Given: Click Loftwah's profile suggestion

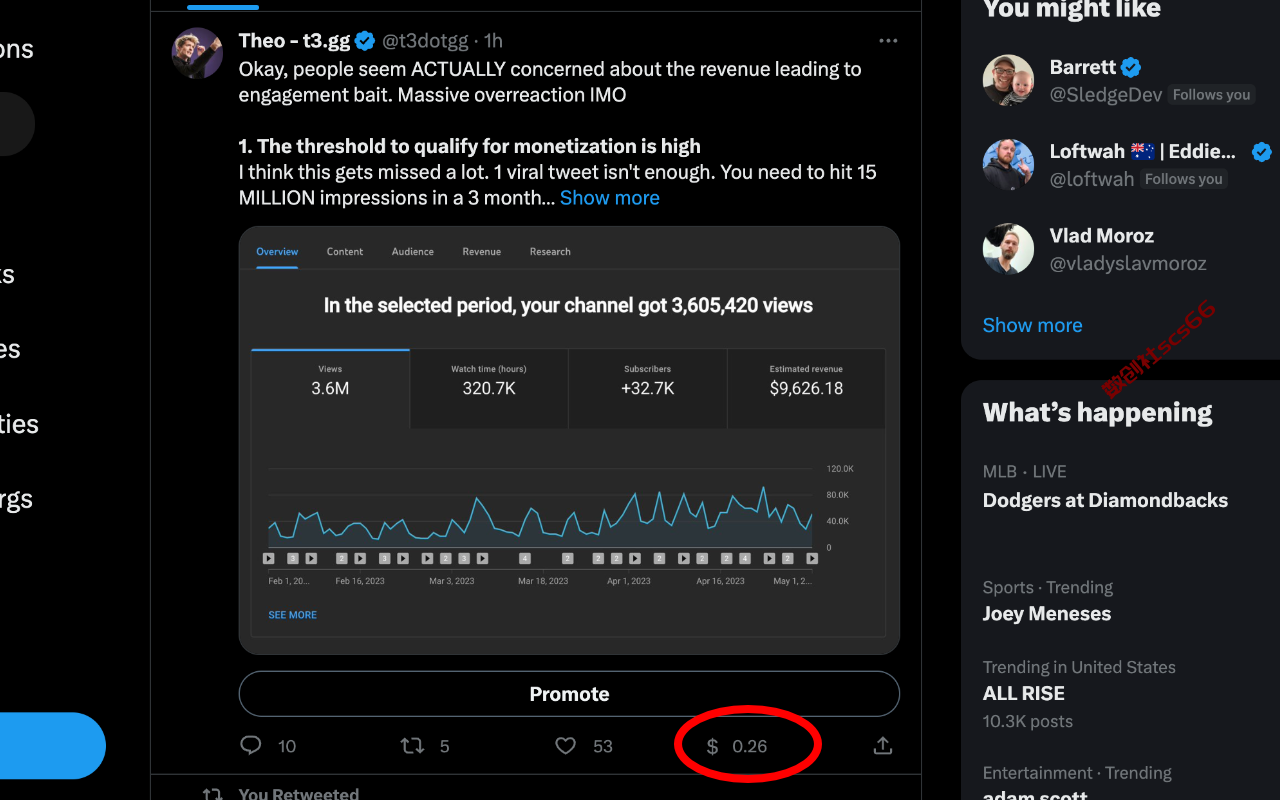Looking at the screenshot, I should (x=1120, y=164).
